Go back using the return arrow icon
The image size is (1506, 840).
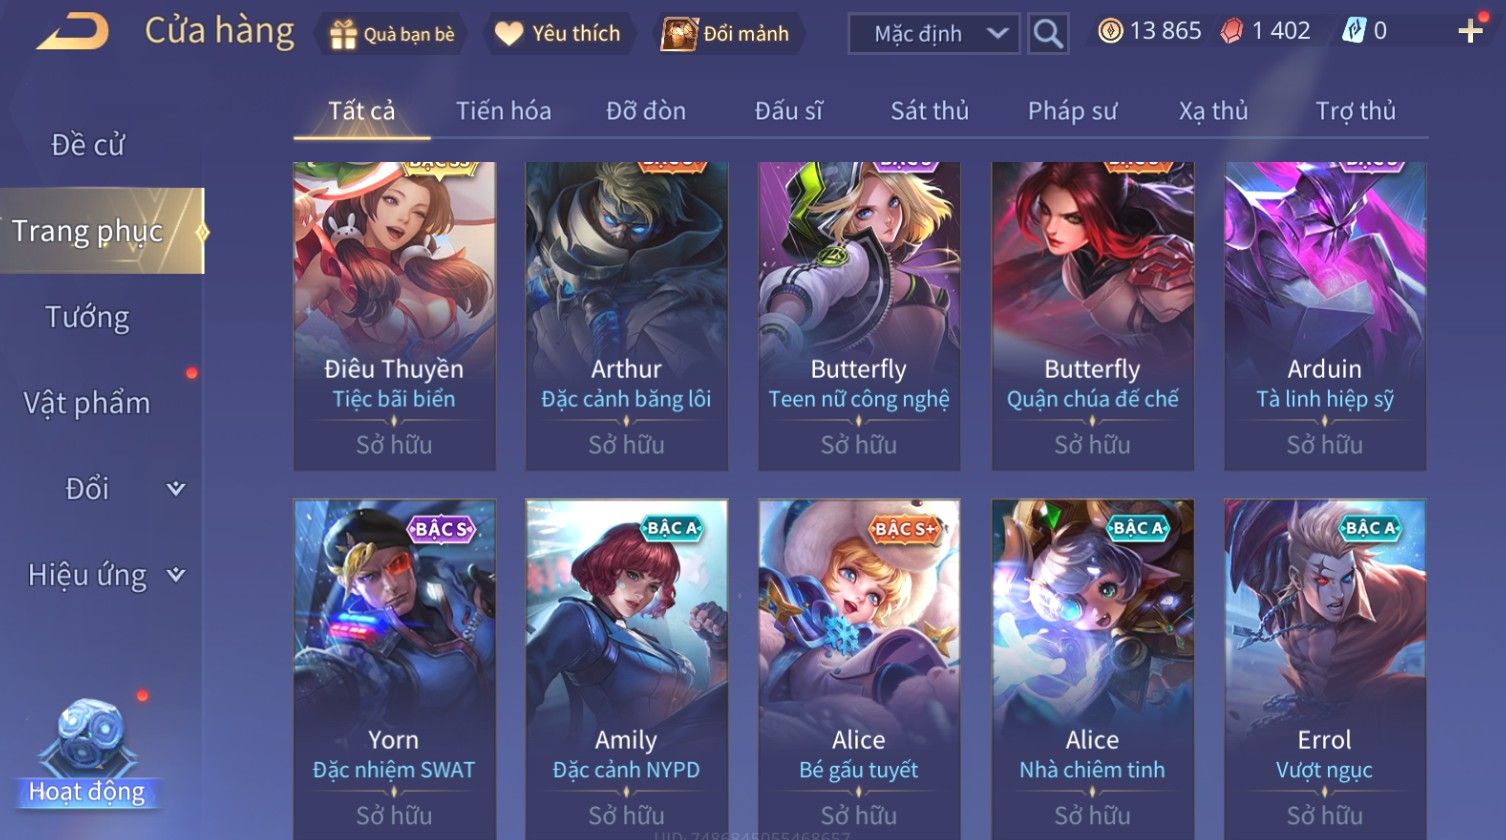(73, 32)
